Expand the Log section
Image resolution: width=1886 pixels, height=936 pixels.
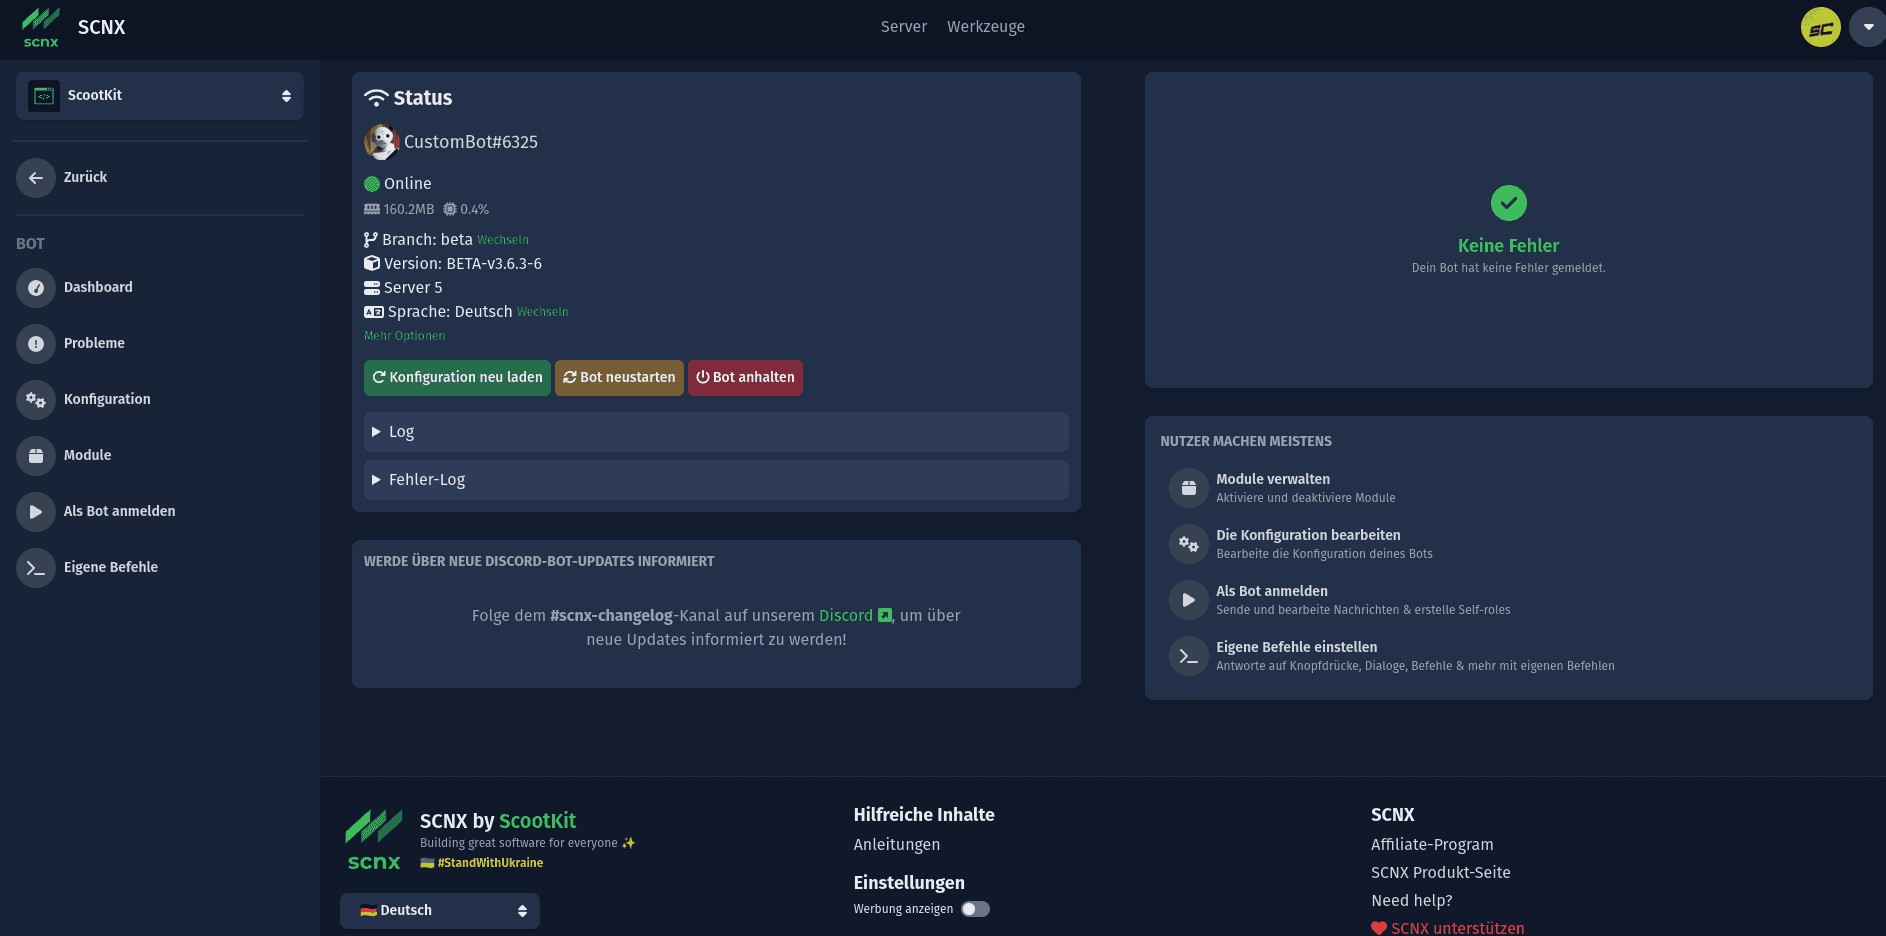pos(716,432)
